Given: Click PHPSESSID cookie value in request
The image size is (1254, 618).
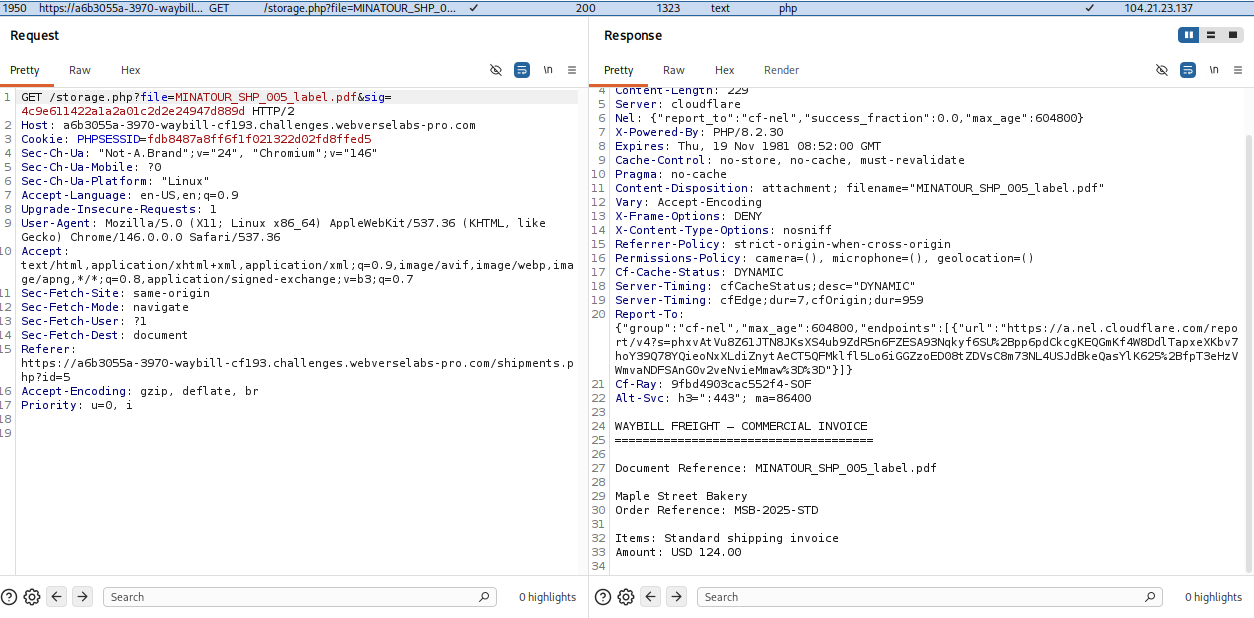Looking at the screenshot, I should tap(258, 139).
